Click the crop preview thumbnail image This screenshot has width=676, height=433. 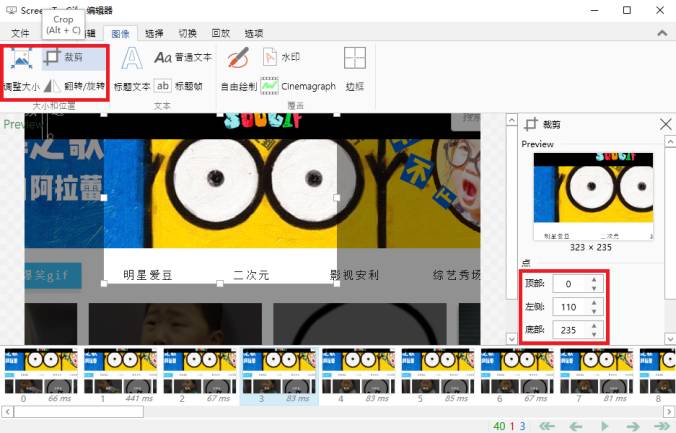click(593, 196)
